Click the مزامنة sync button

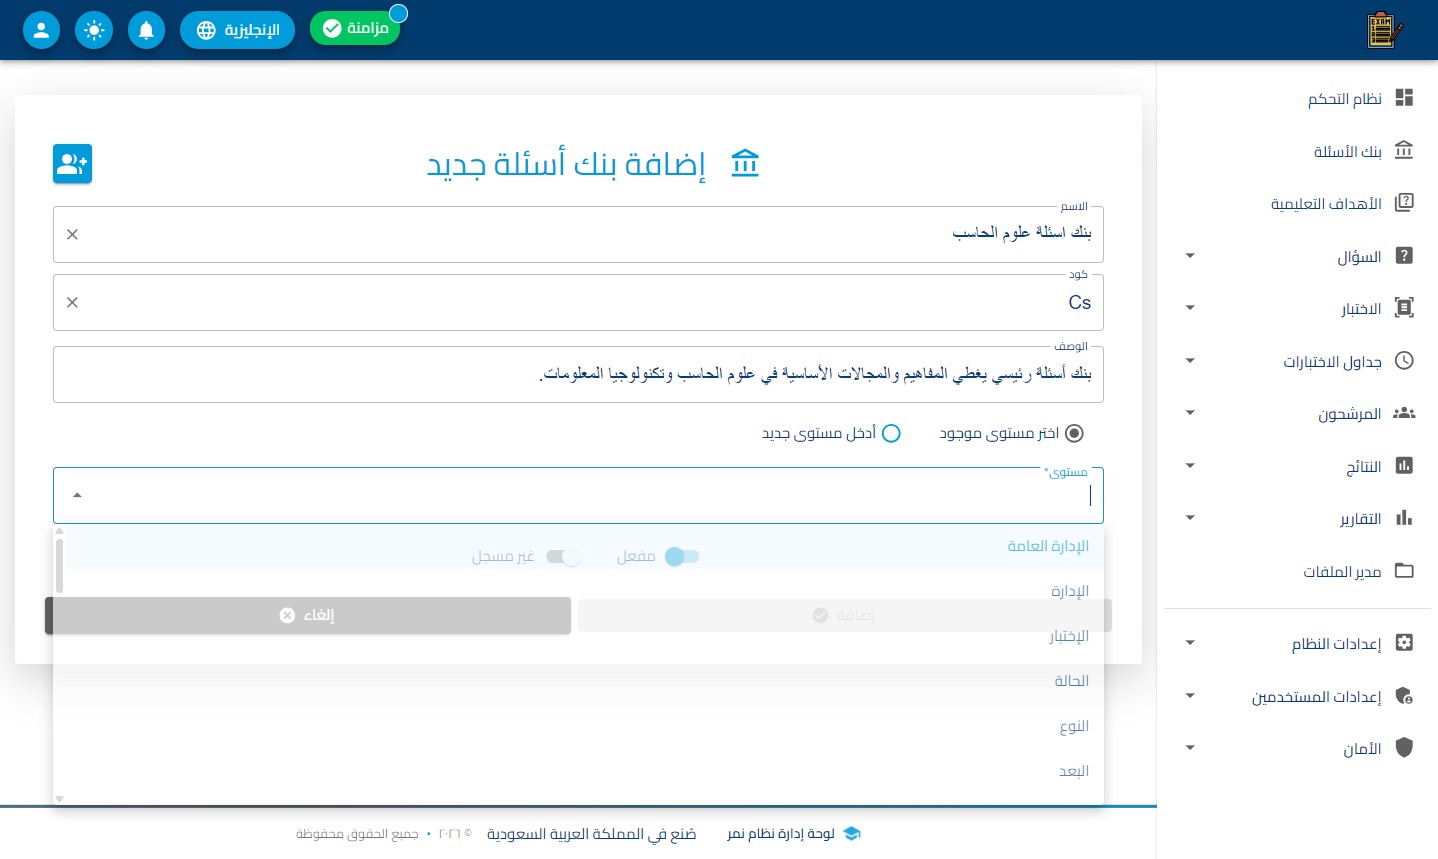click(x=355, y=28)
